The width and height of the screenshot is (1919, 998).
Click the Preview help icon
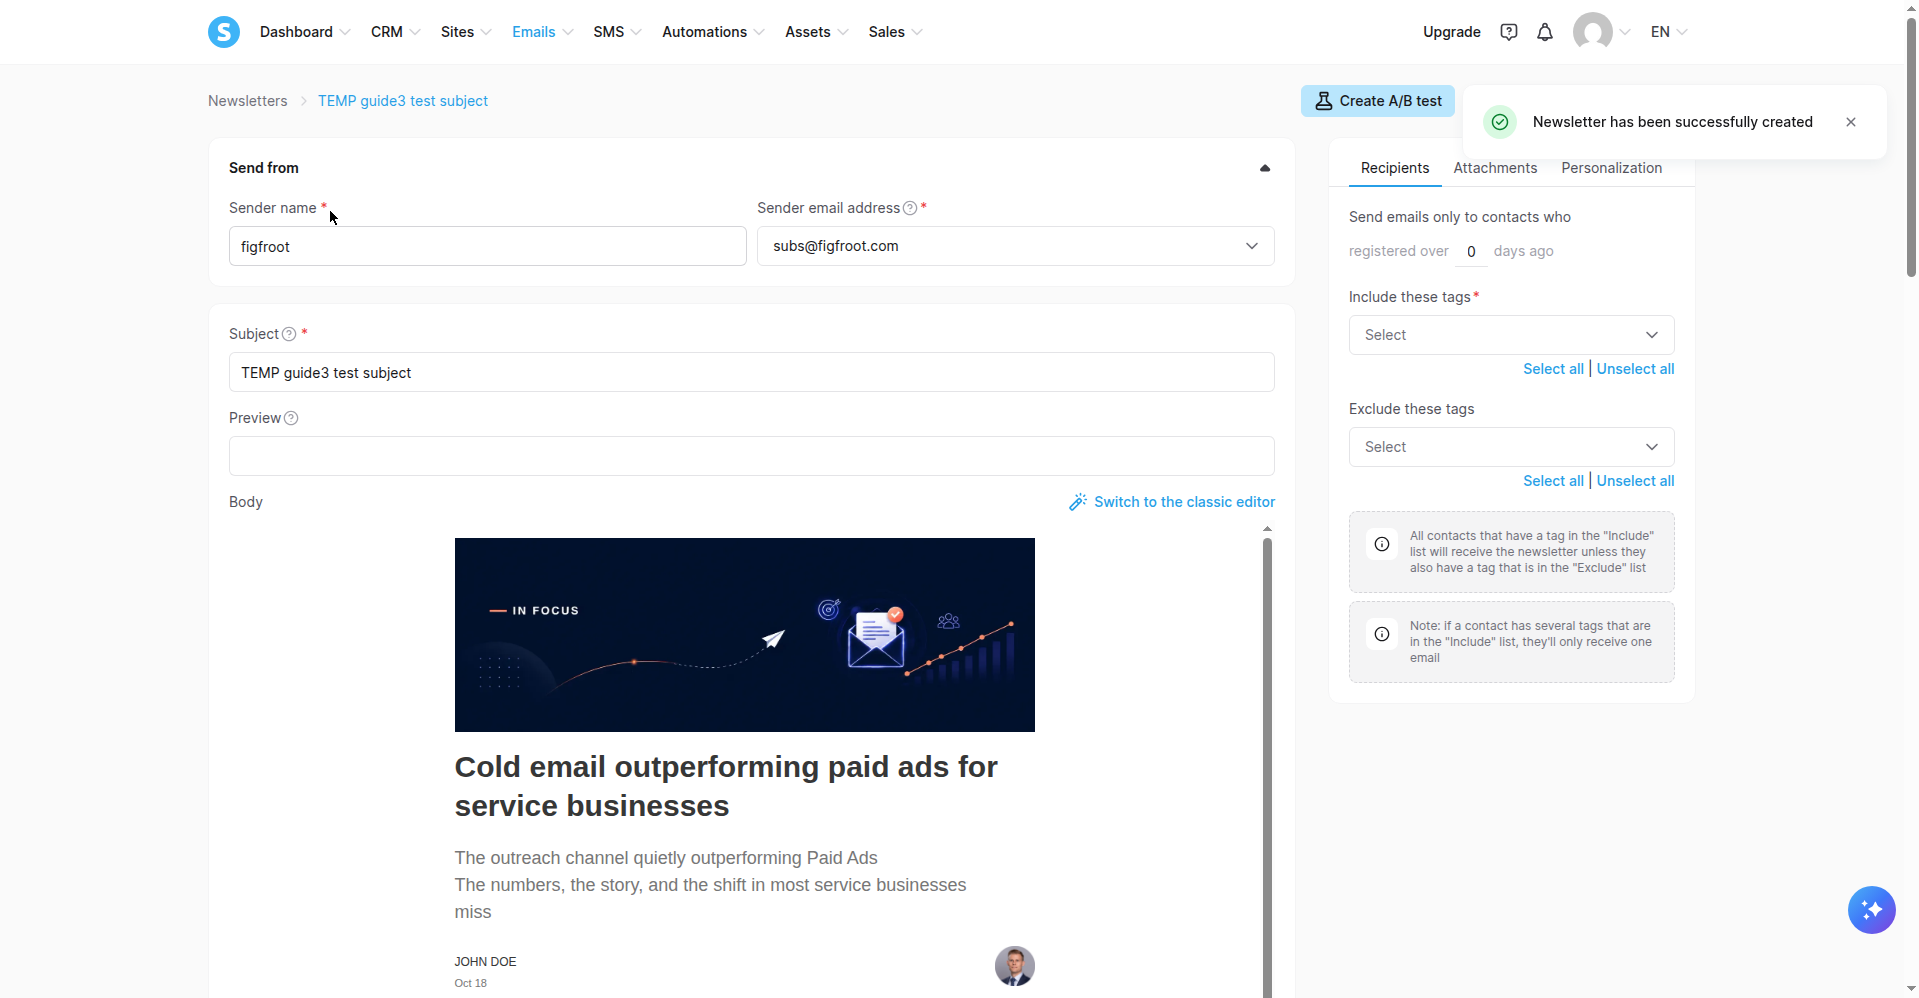click(291, 418)
